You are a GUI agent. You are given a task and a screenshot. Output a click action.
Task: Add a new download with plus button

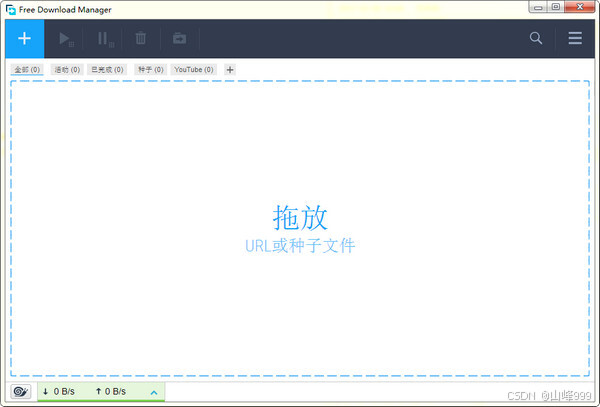tap(24, 39)
